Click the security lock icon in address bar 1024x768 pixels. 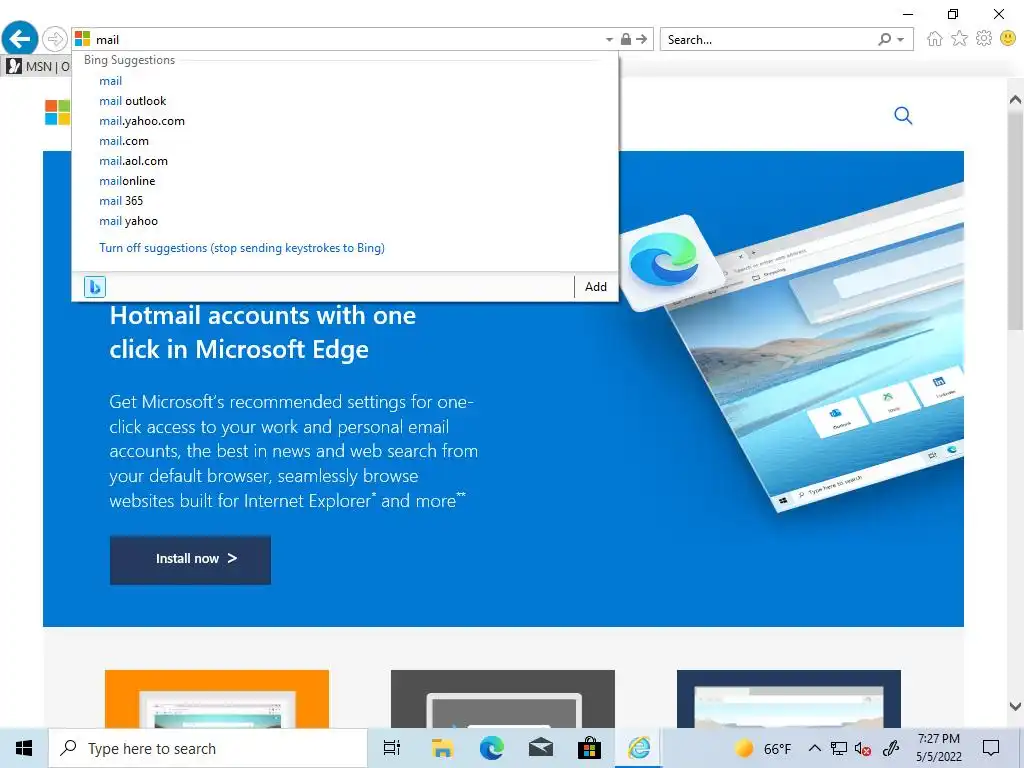626,39
